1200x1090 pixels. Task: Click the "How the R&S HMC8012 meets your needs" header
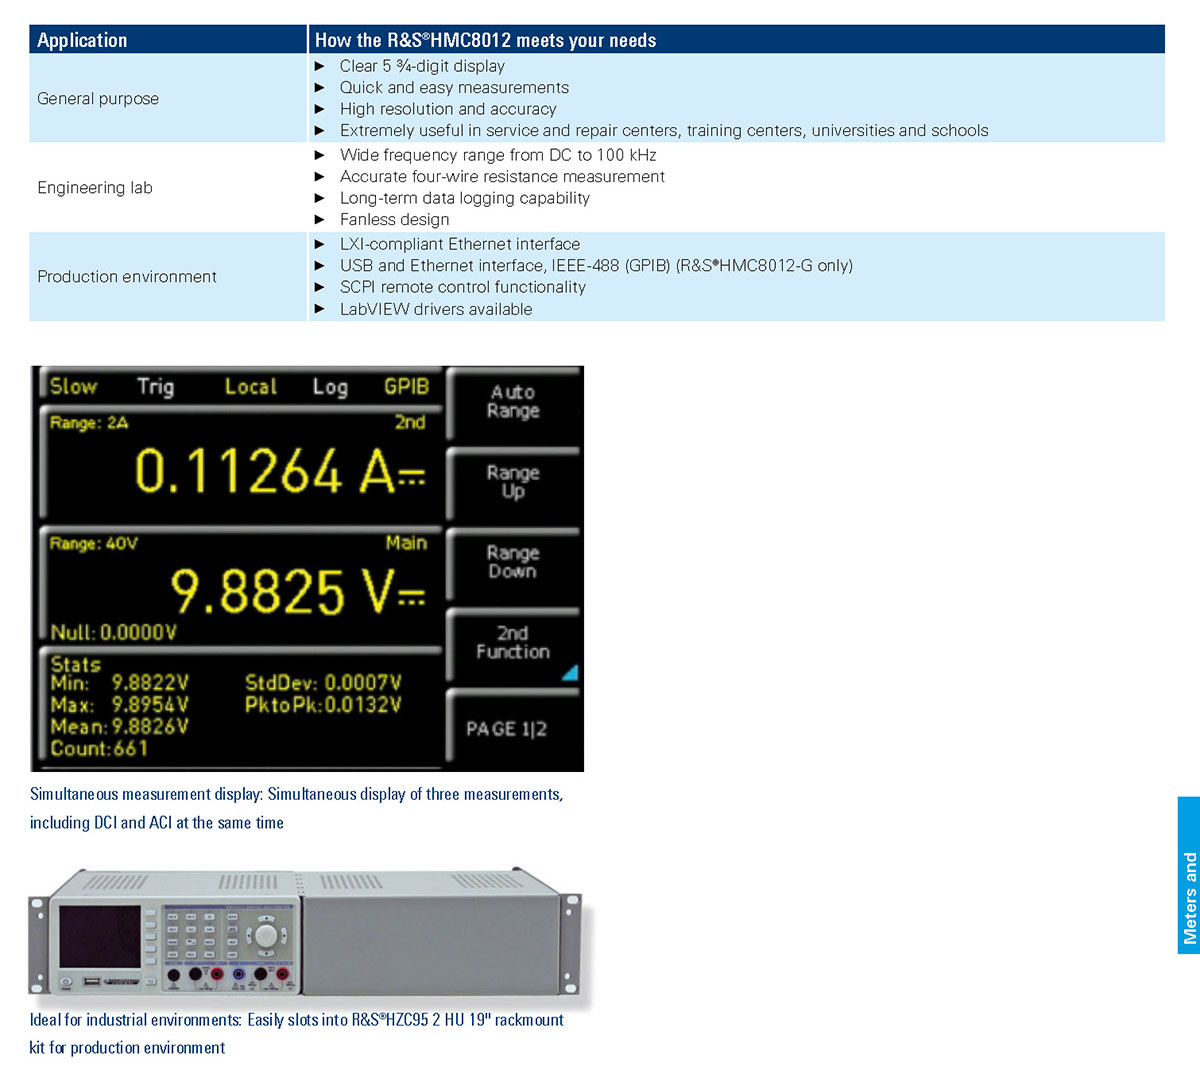tap(485, 40)
